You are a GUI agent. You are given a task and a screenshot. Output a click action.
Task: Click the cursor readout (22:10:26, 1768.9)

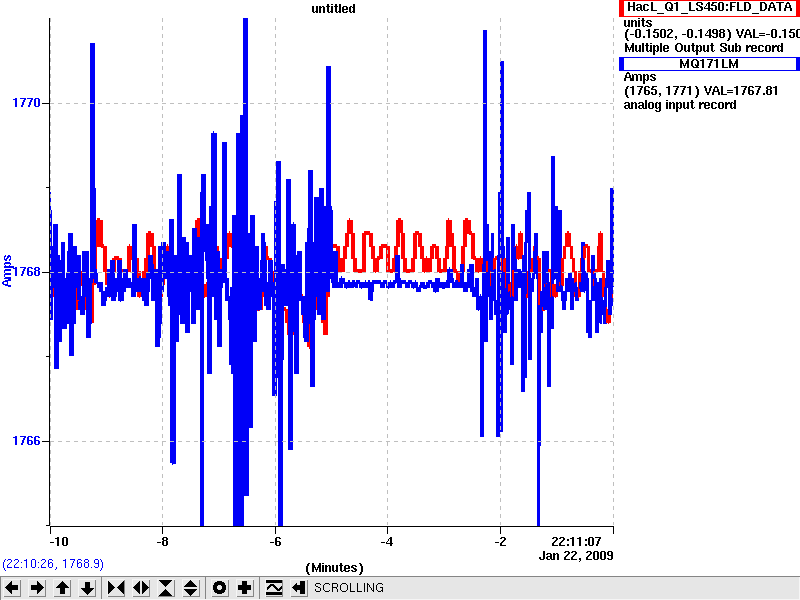click(53, 564)
